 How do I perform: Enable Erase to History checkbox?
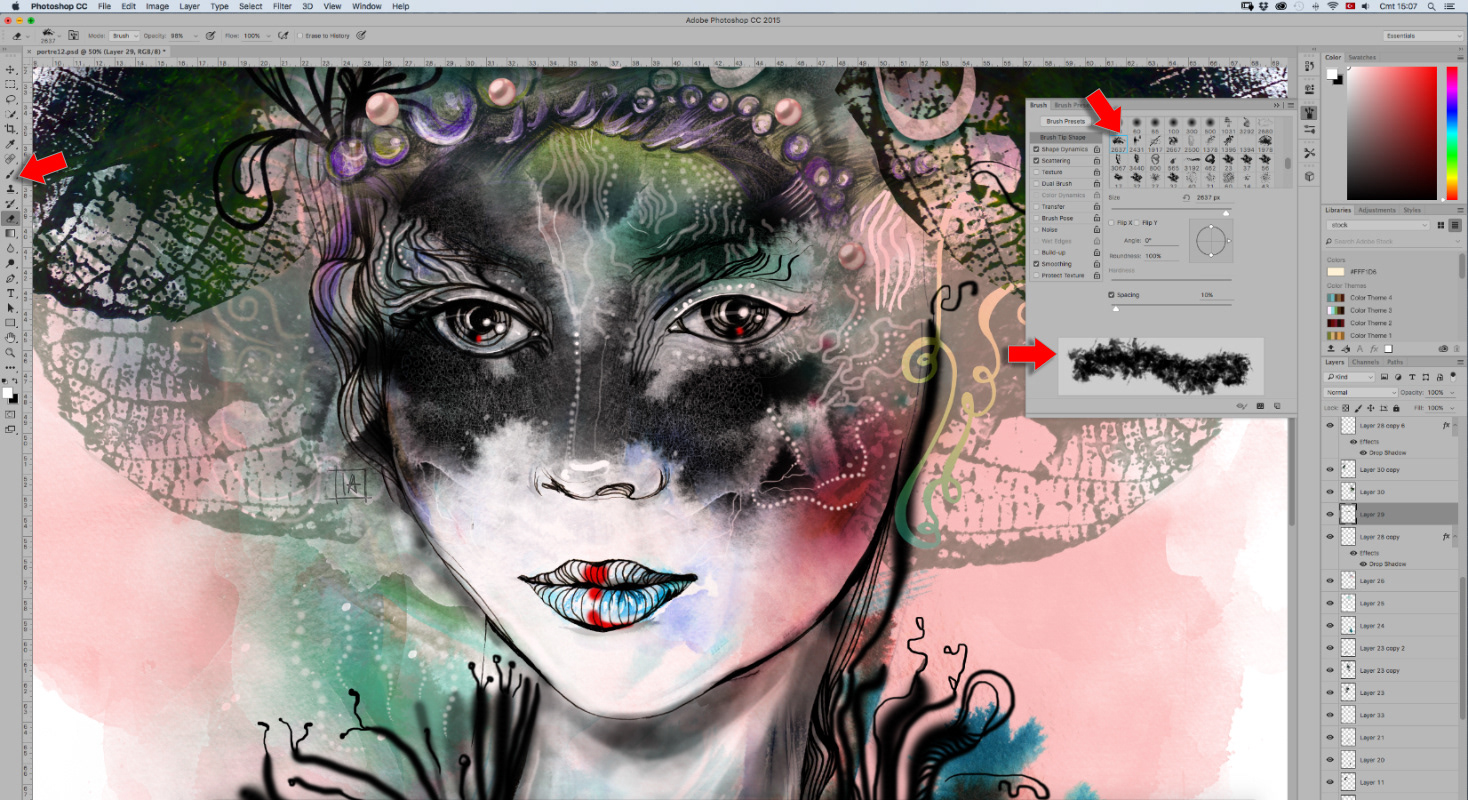300,35
